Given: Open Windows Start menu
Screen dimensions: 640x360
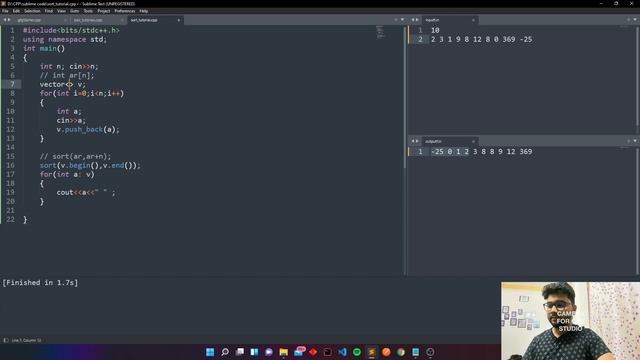Looking at the screenshot, I should coord(210,352).
